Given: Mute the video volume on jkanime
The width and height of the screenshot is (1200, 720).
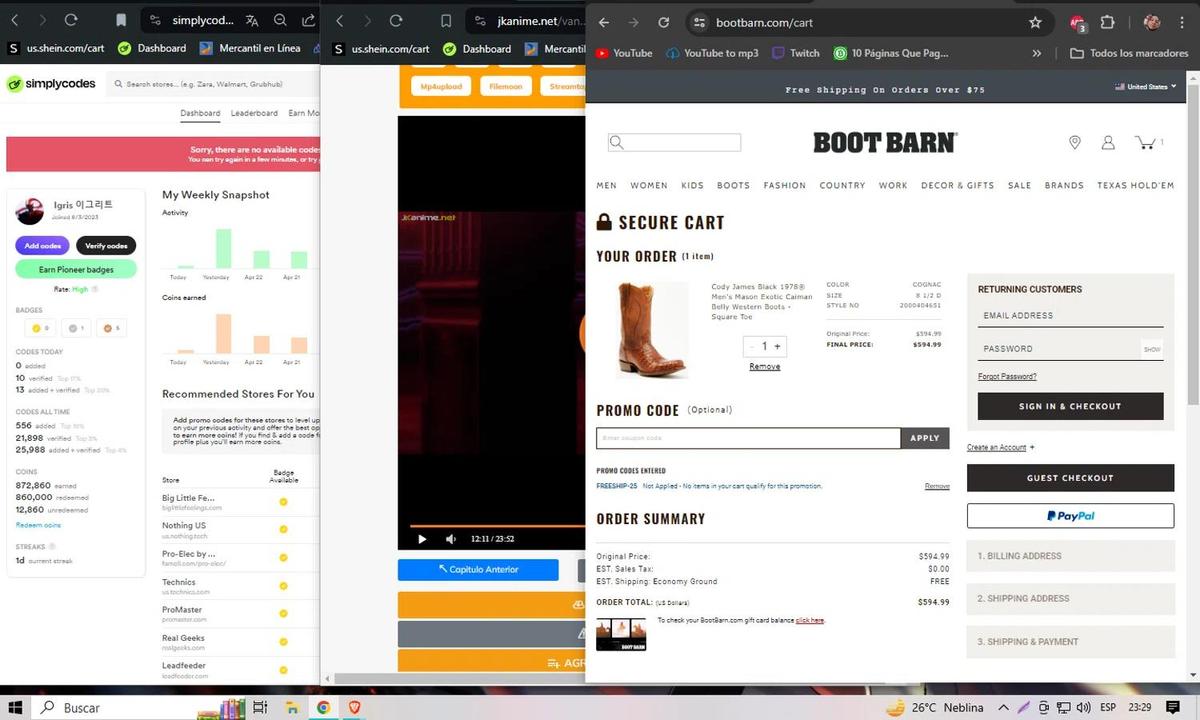Looking at the screenshot, I should (451, 539).
